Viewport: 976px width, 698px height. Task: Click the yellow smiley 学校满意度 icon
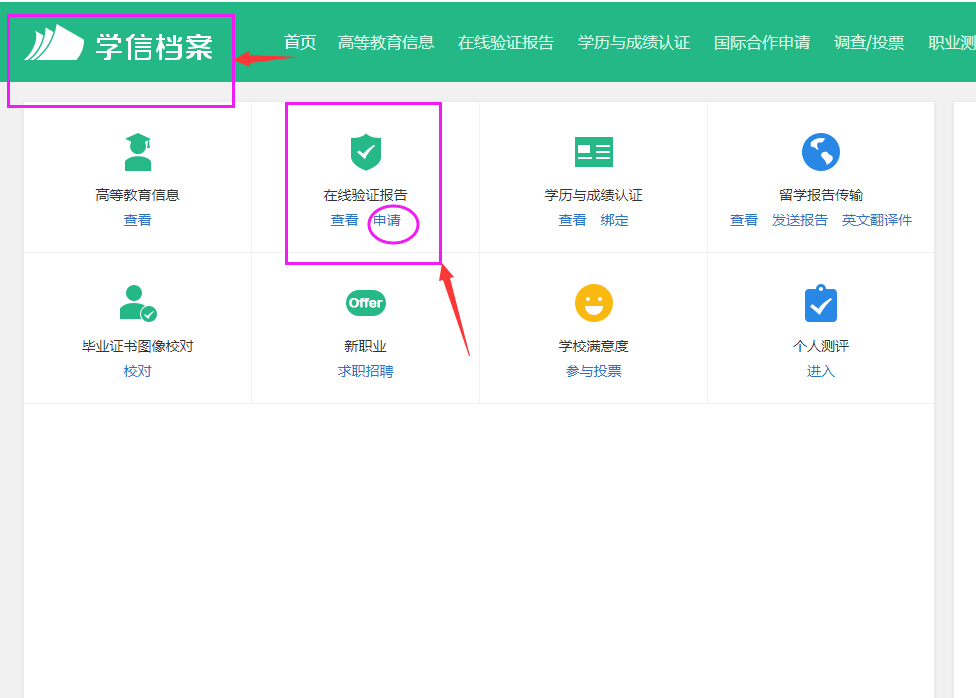coord(593,303)
